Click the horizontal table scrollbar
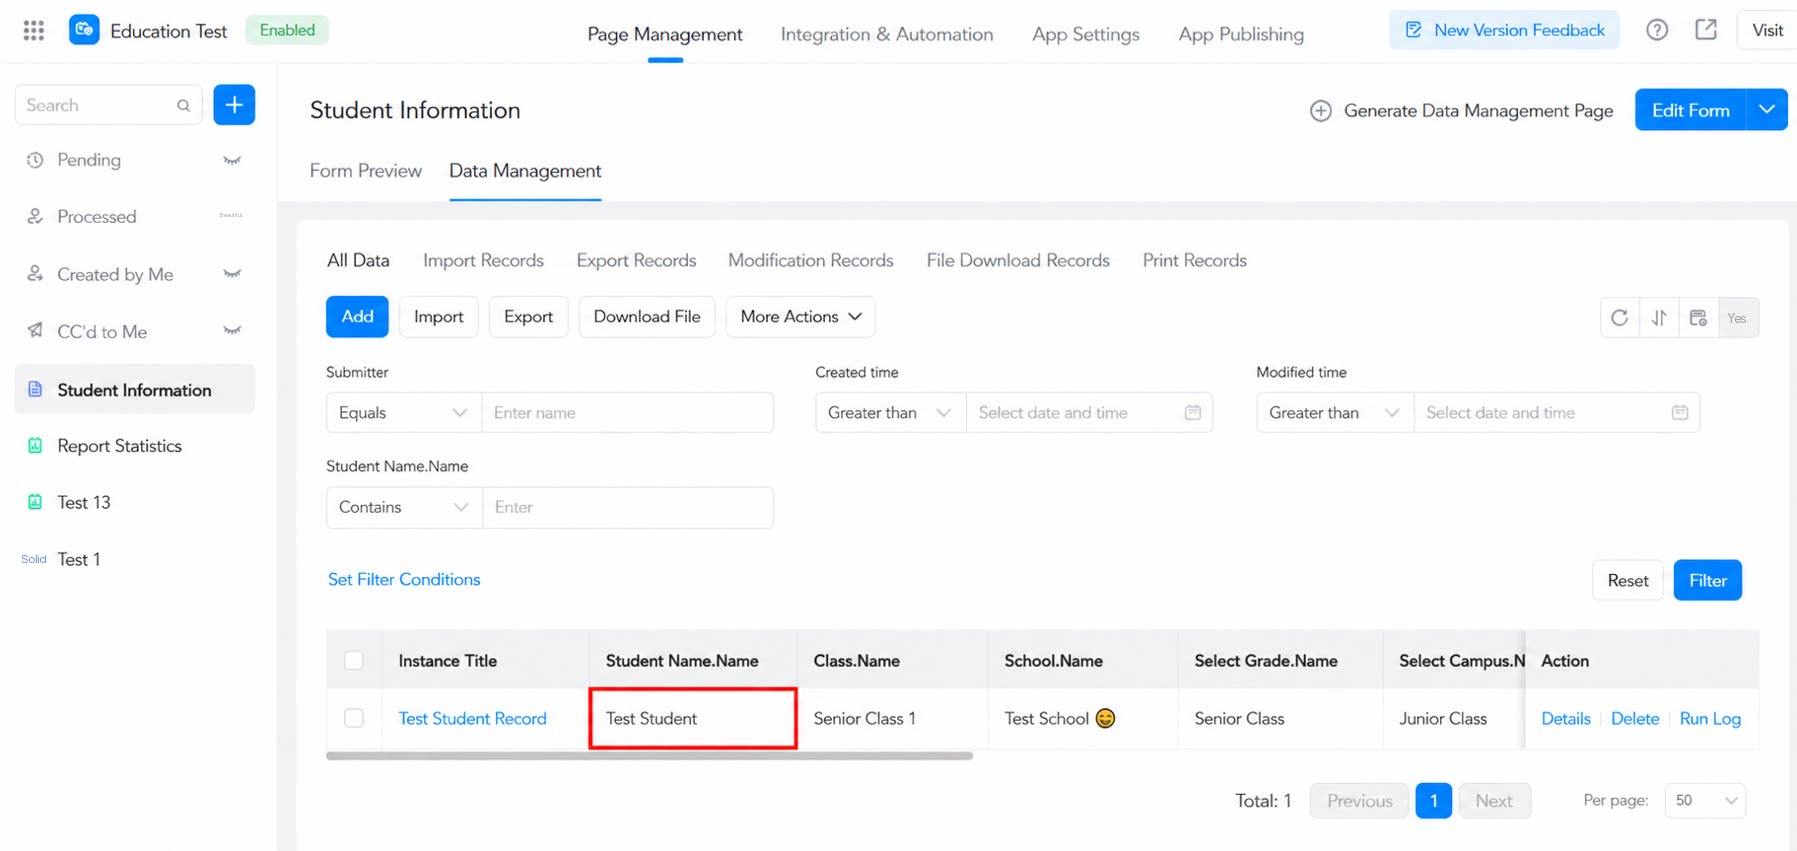Viewport: 1797px width, 851px height. (x=649, y=756)
